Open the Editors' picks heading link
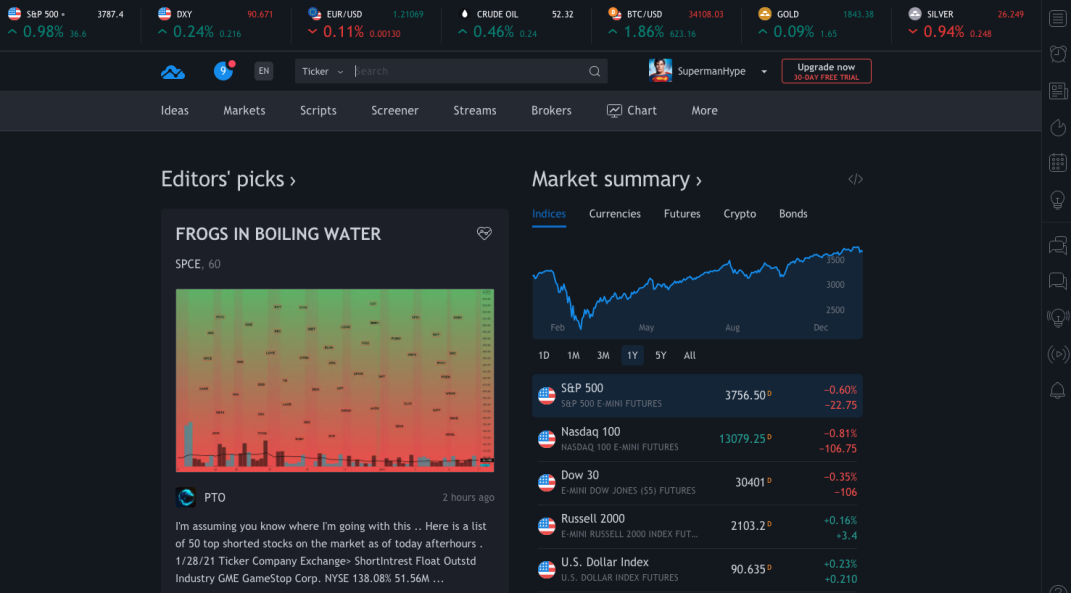1071x593 pixels. (x=228, y=180)
